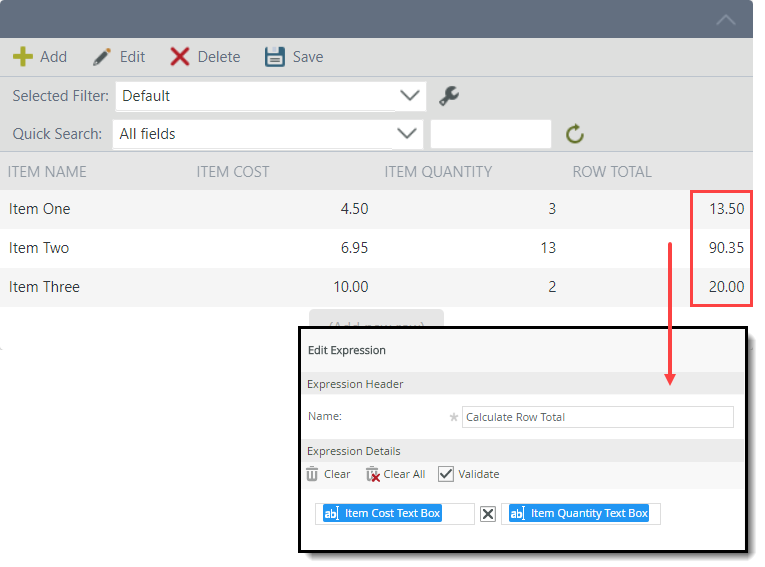The image size is (765, 567).
Task: Click the green plus Add icon
Action: click(23, 57)
